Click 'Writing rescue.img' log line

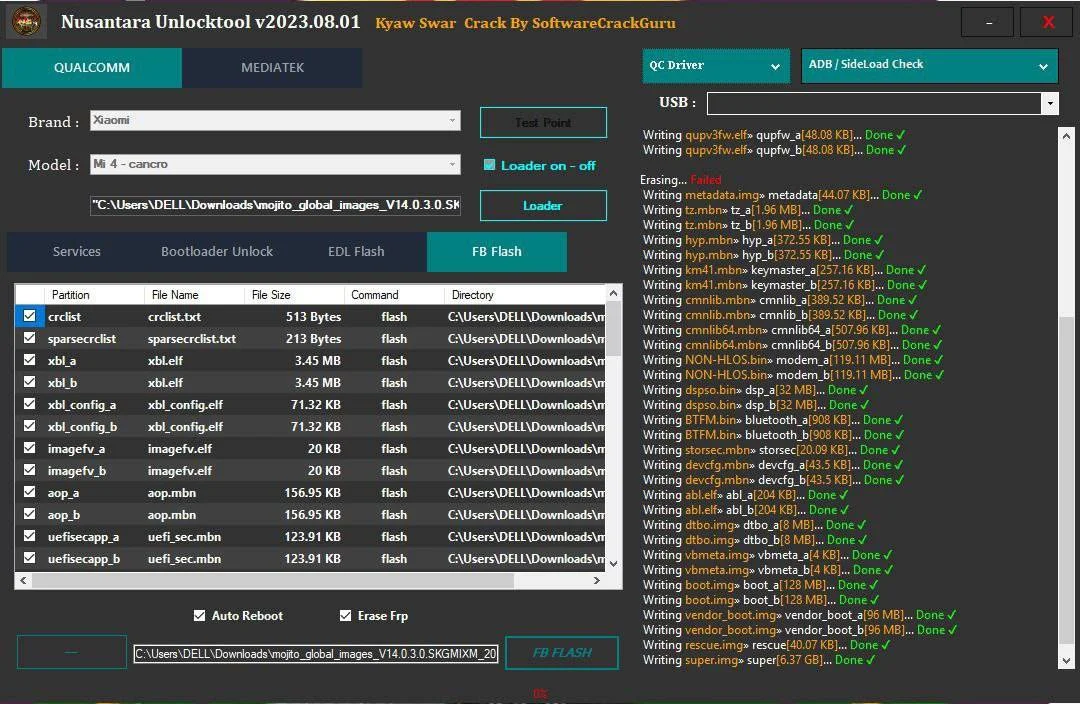click(x=767, y=645)
